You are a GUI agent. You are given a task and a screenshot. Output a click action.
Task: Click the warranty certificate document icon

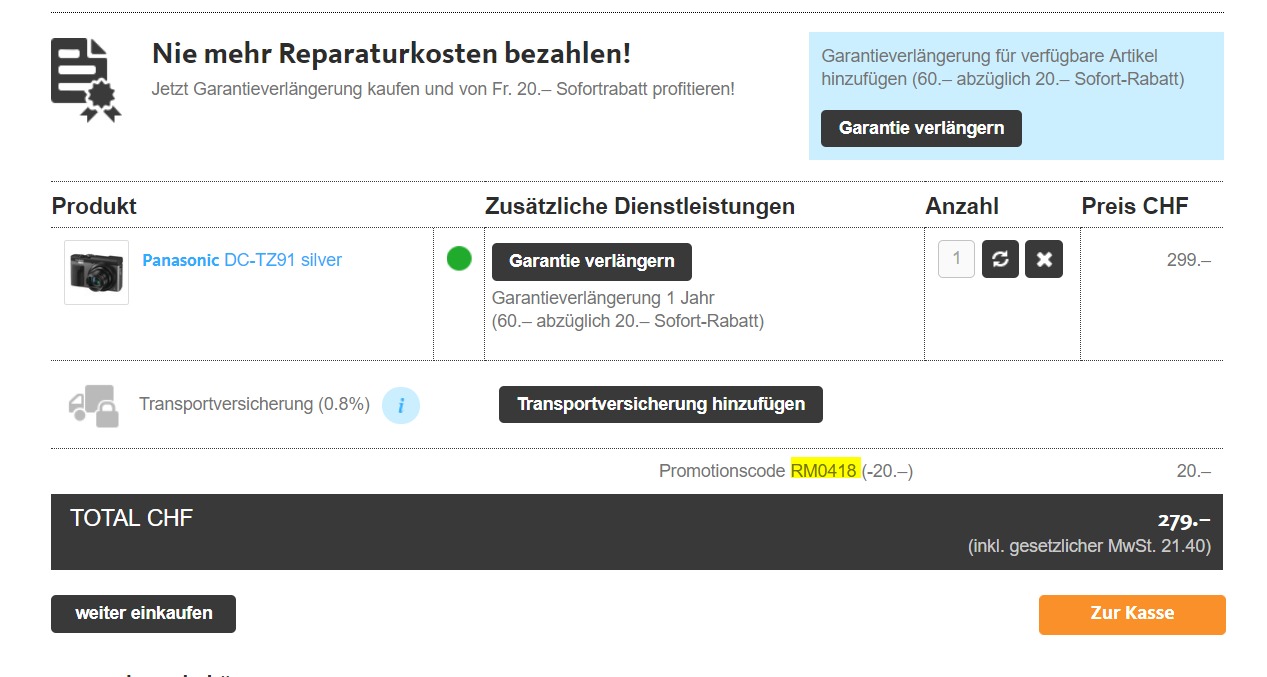[x=86, y=80]
